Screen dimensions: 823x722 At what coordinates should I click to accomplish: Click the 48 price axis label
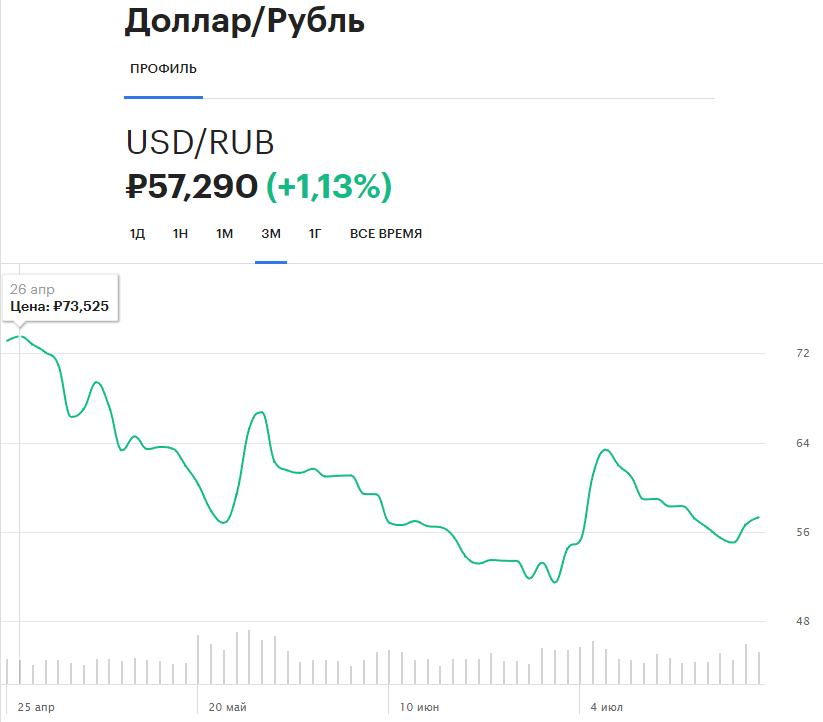point(774,622)
